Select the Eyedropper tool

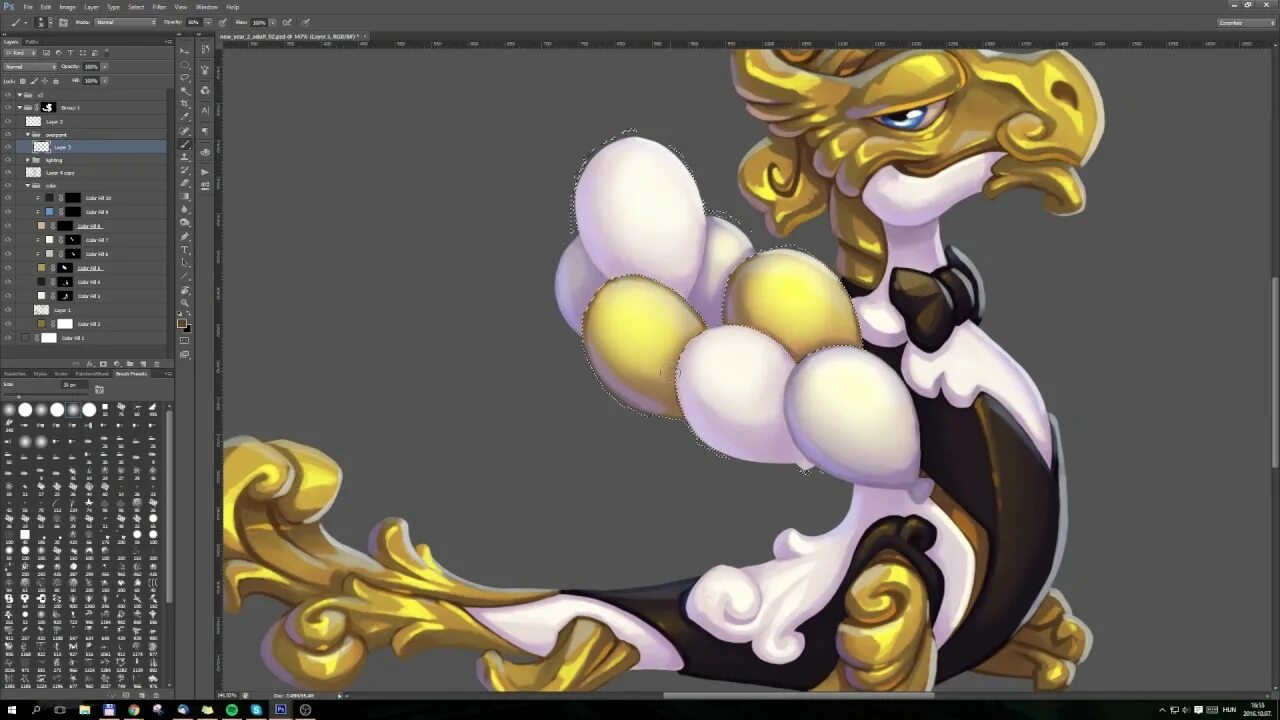coord(185,116)
